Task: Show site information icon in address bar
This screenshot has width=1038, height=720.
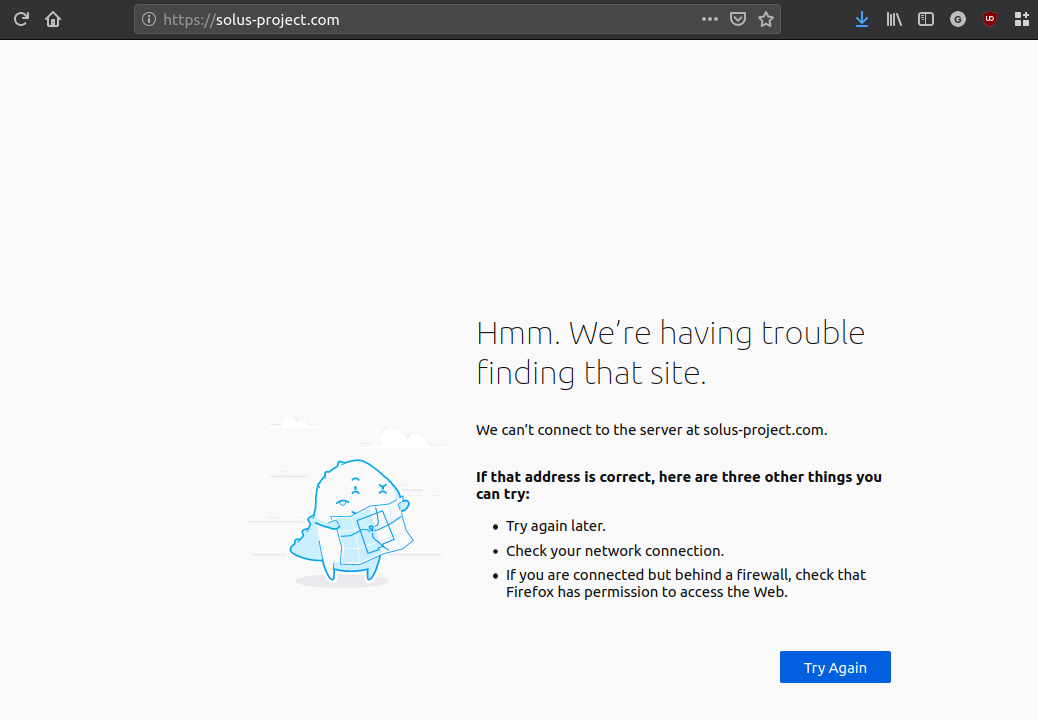Action: click(x=149, y=19)
